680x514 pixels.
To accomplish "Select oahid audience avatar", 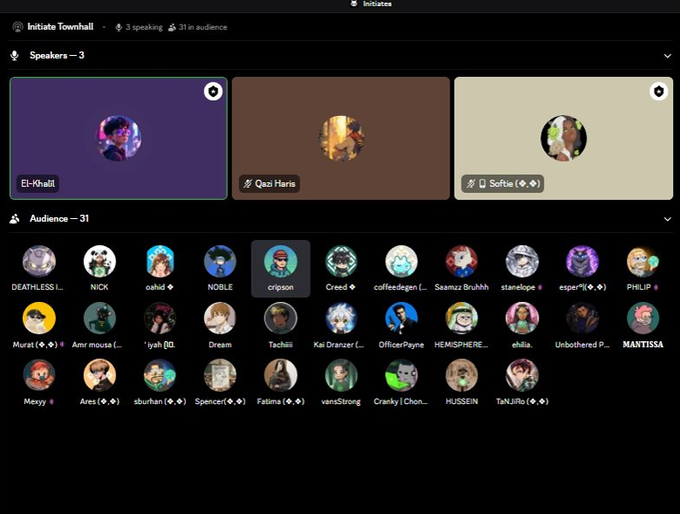I will pyautogui.click(x=160, y=262).
